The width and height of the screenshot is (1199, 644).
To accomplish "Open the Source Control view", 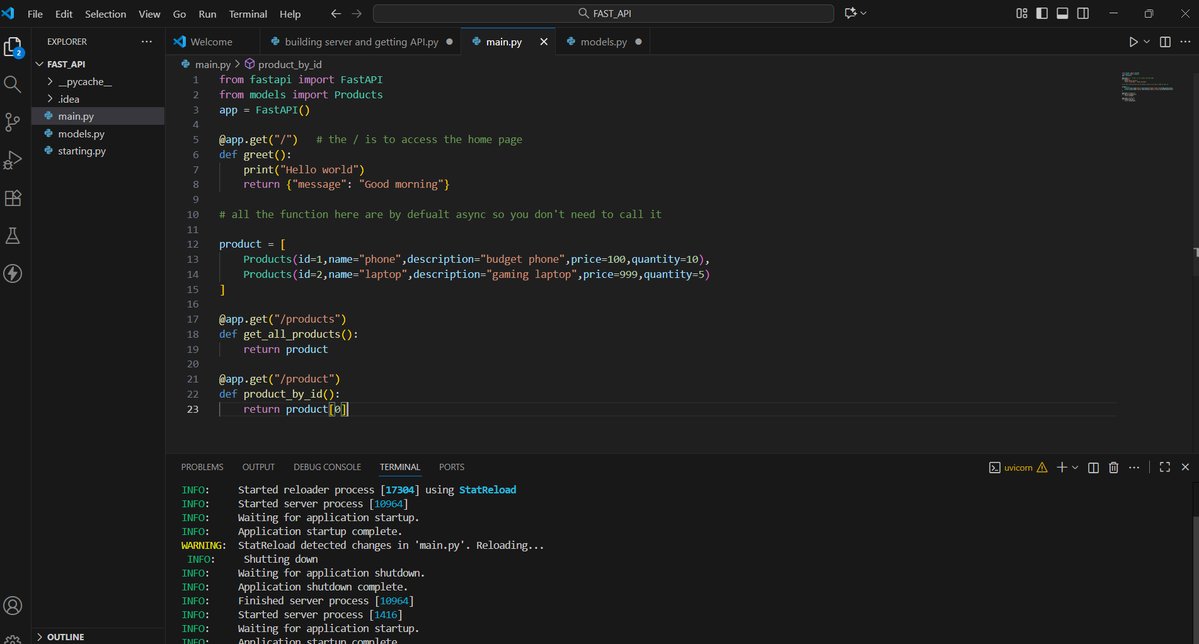I will (x=12, y=122).
